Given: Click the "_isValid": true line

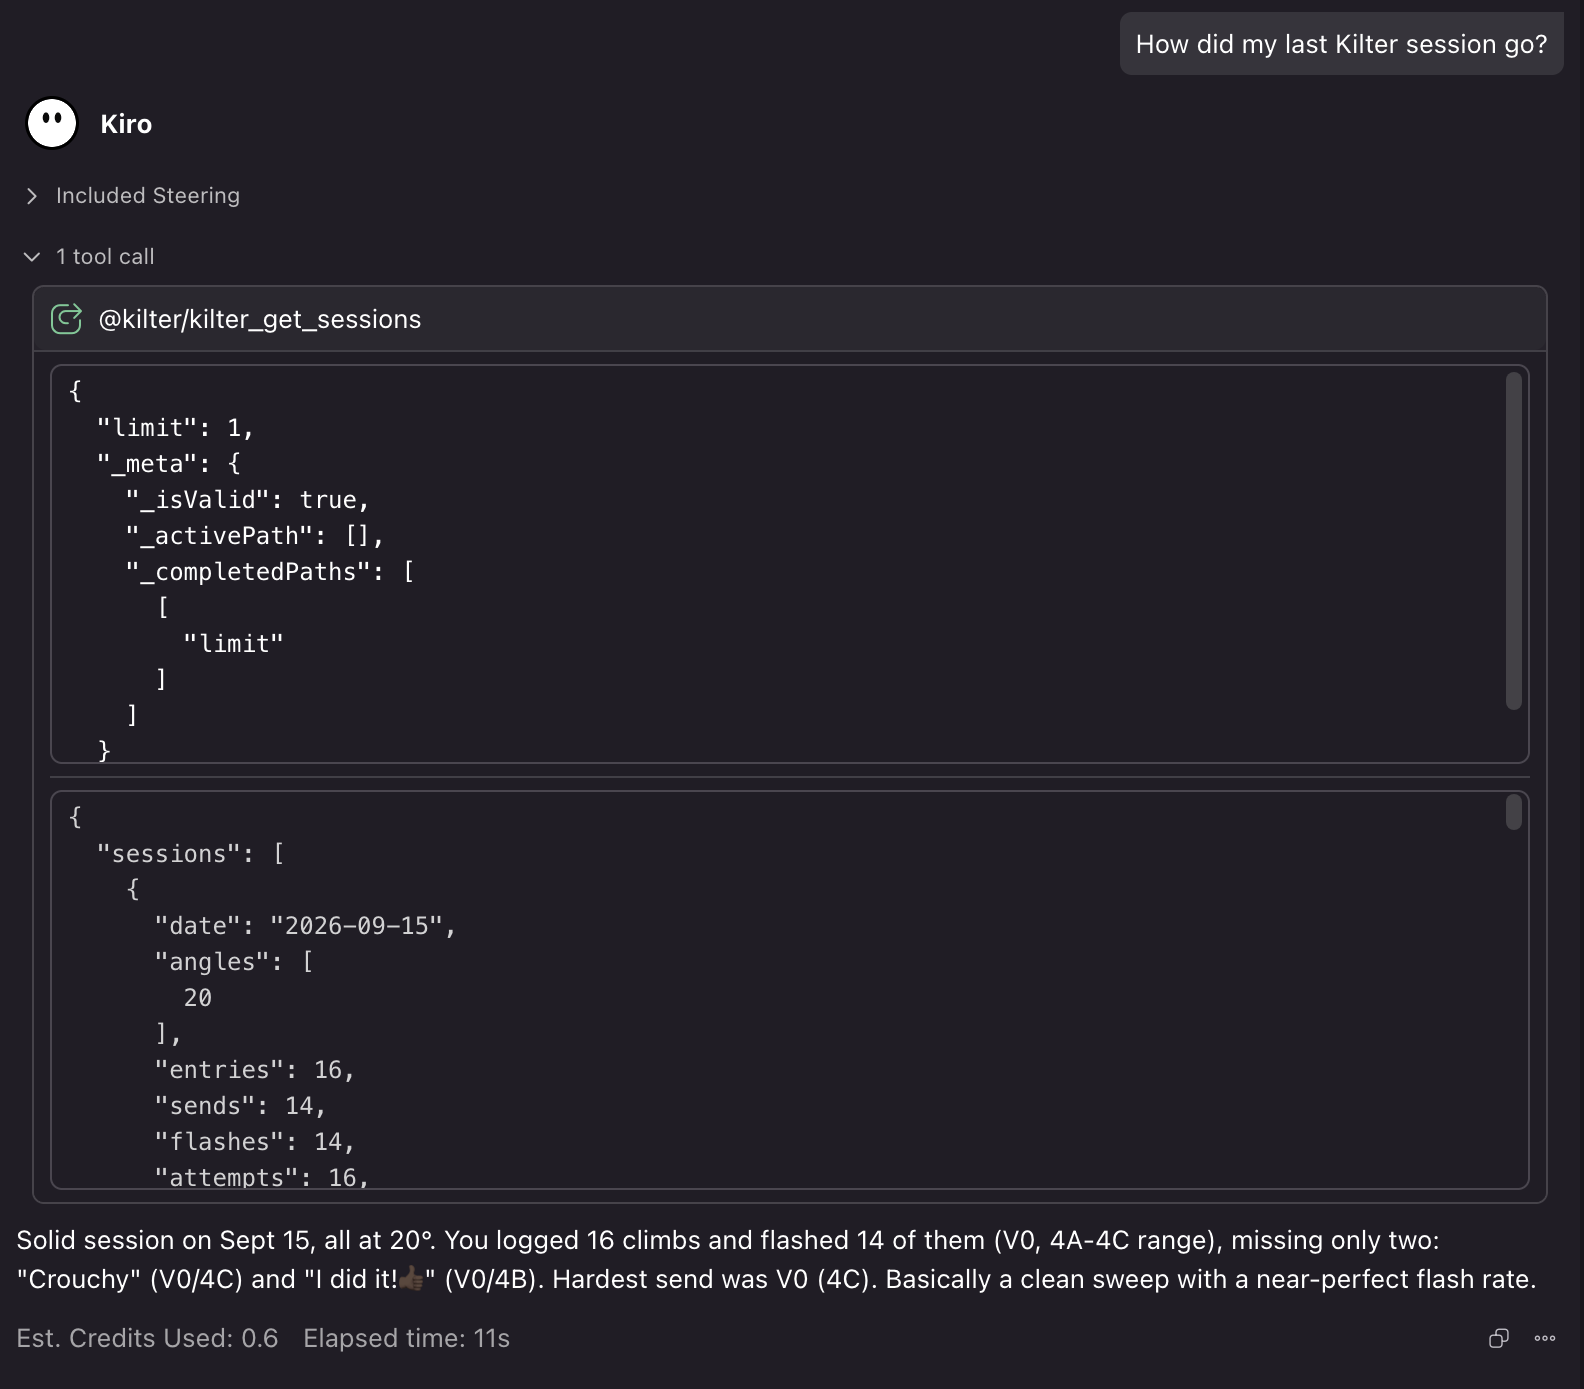Looking at the screenshot, I should (x=247, y=500).
